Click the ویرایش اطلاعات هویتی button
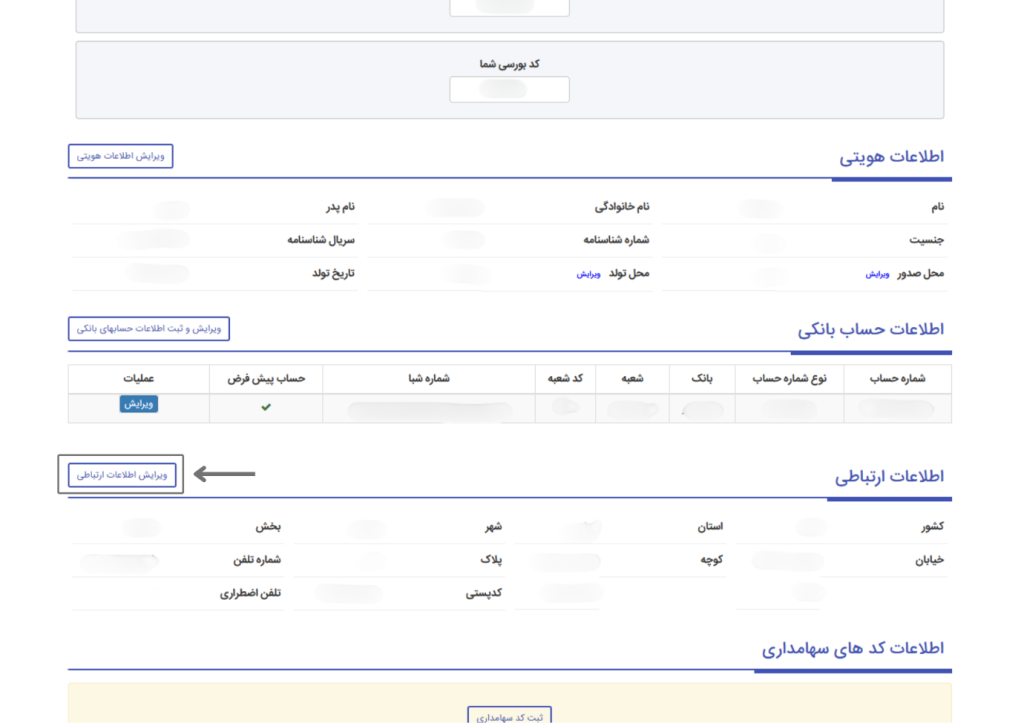The width and height of the screenshot is (1024, 723). click(121, 156)
